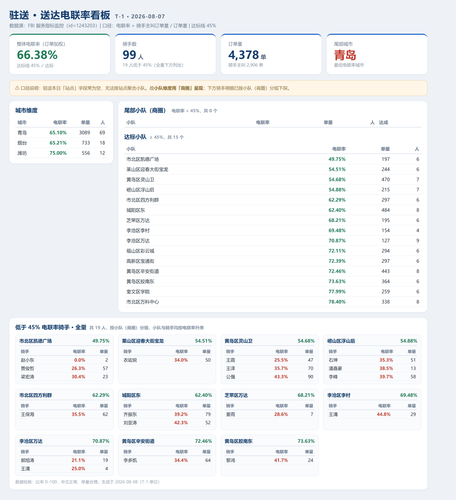The image size is (456, 500).
Task: Select the 25.0% rider rate
Action: click(x=78, y=469)
